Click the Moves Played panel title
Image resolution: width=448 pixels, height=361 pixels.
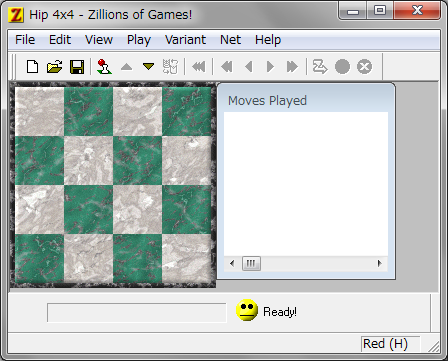point(267,101)
